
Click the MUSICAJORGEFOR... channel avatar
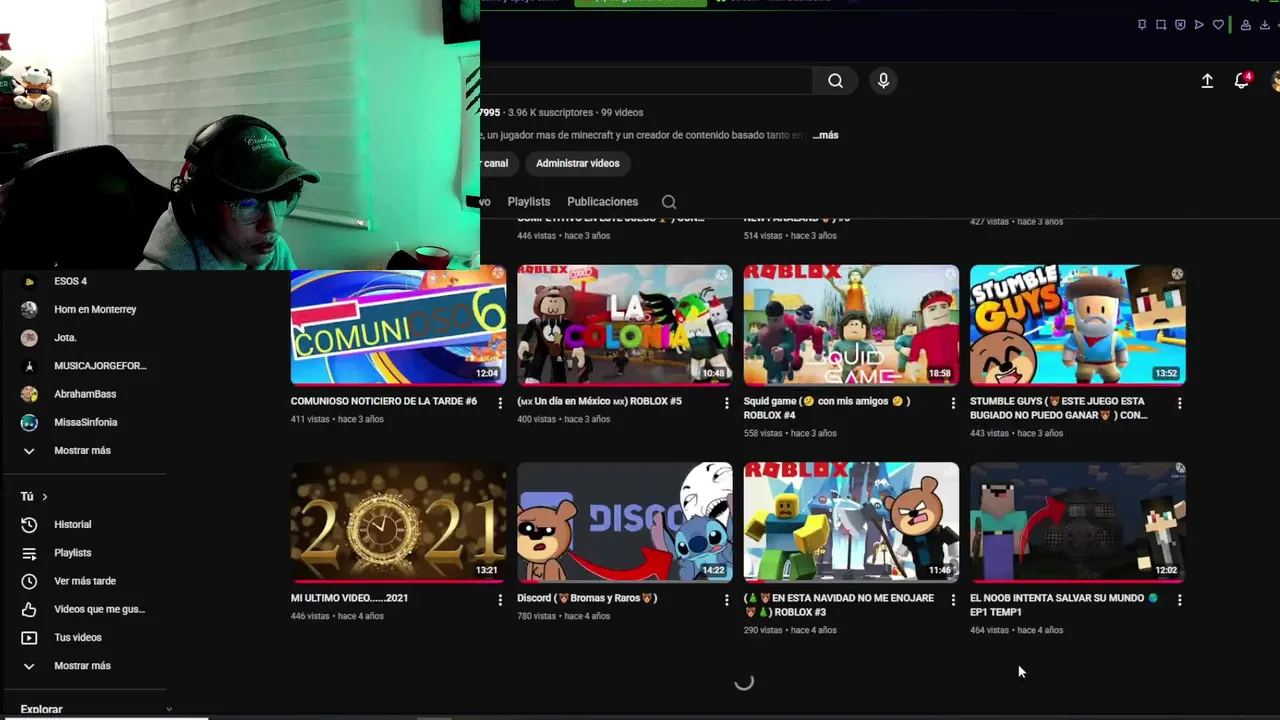coord(29,366)
